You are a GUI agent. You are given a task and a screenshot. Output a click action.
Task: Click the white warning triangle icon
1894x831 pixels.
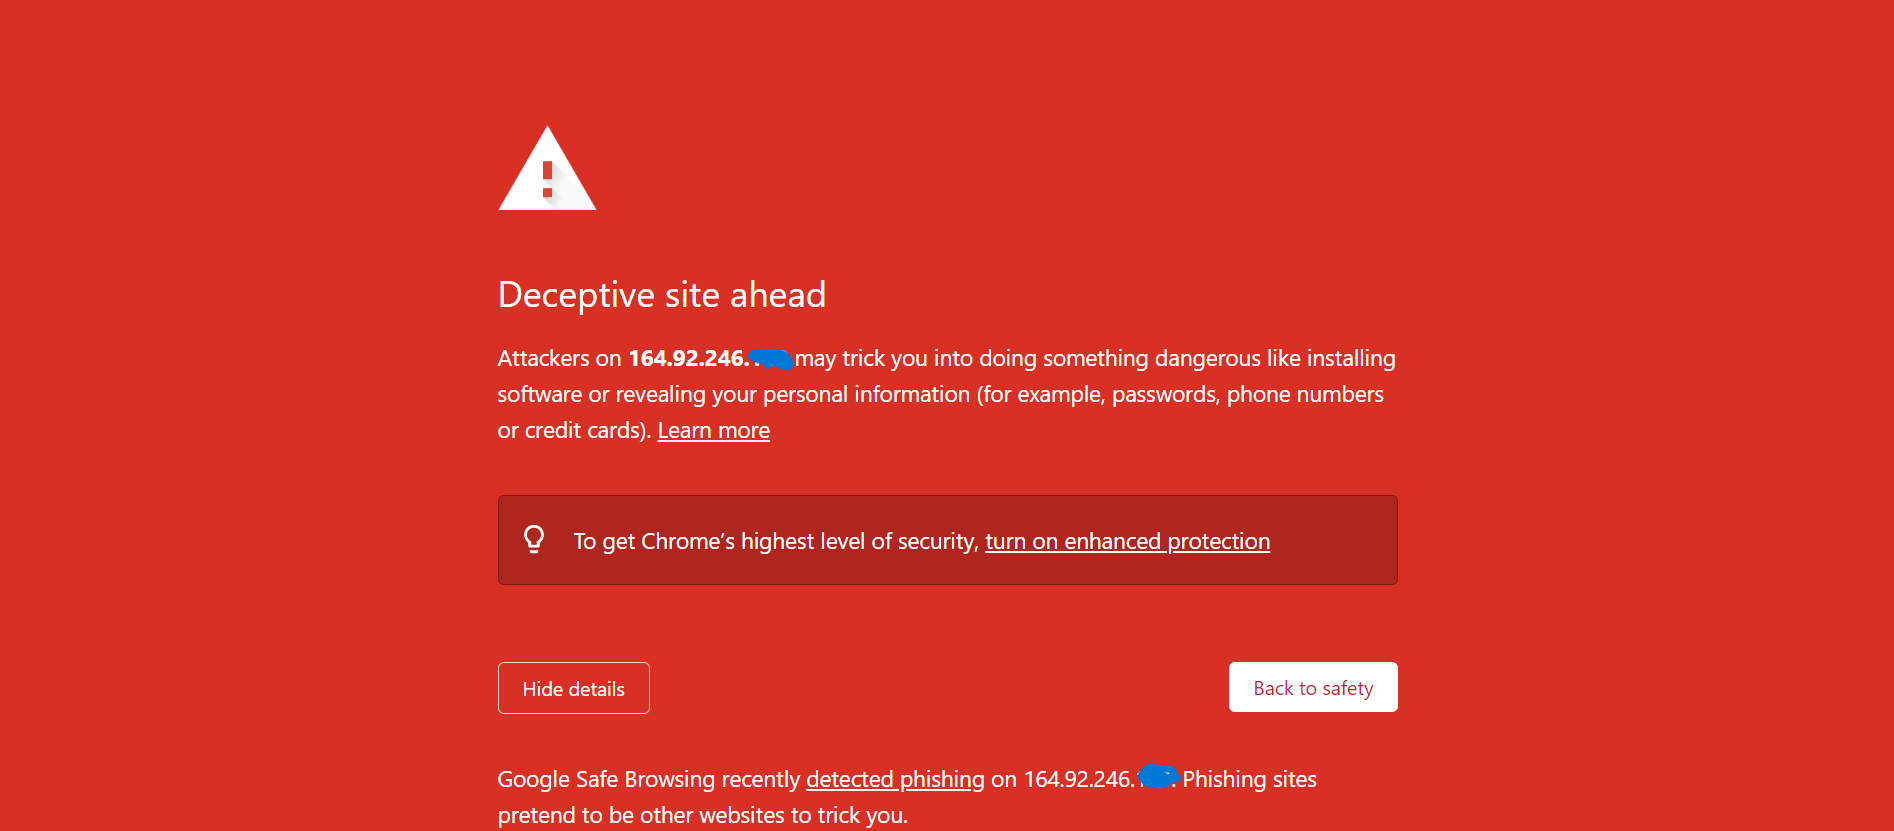click(547, 170)
